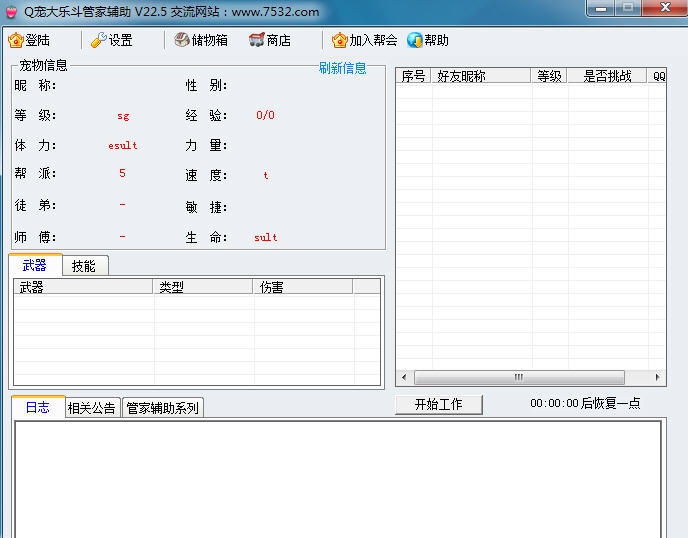Click the 00:00:00 后恢复一点 timer text

coord(585,403)
